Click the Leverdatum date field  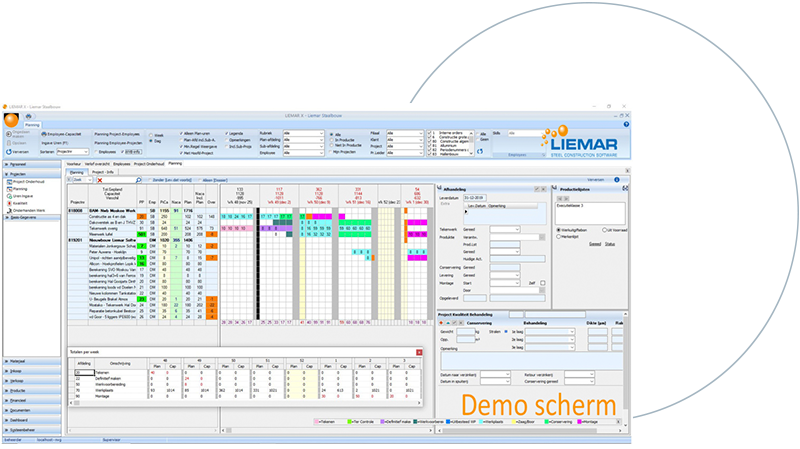coord(474,198)
